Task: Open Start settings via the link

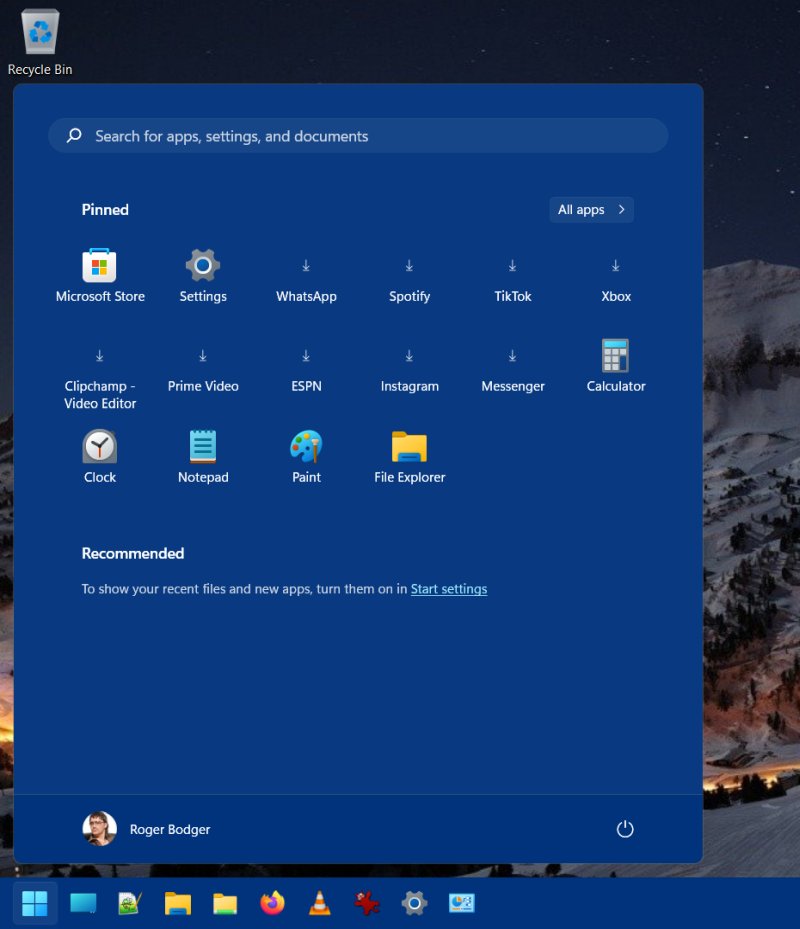Action: pyautogui.click(x=448, y=589)
